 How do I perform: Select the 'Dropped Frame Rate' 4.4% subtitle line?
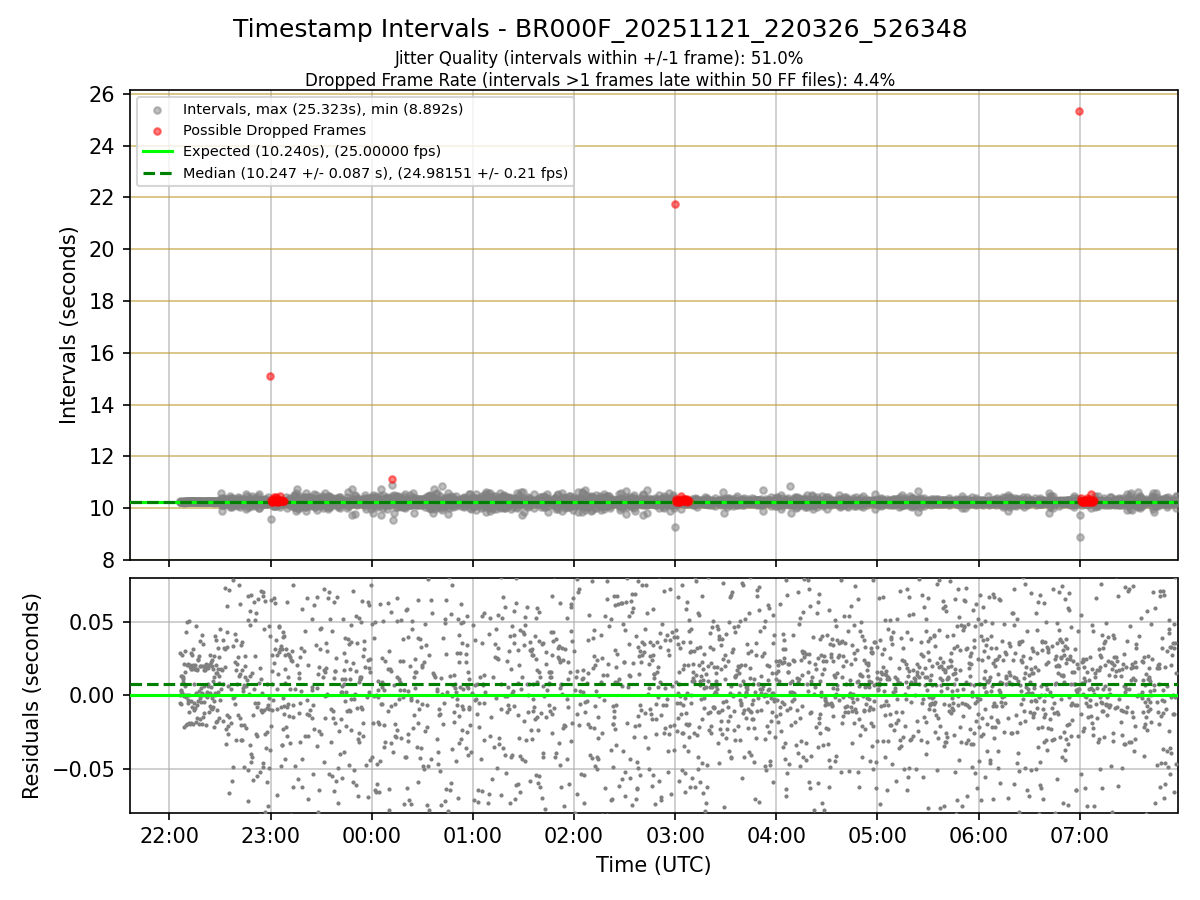click(x=600, y=79)
